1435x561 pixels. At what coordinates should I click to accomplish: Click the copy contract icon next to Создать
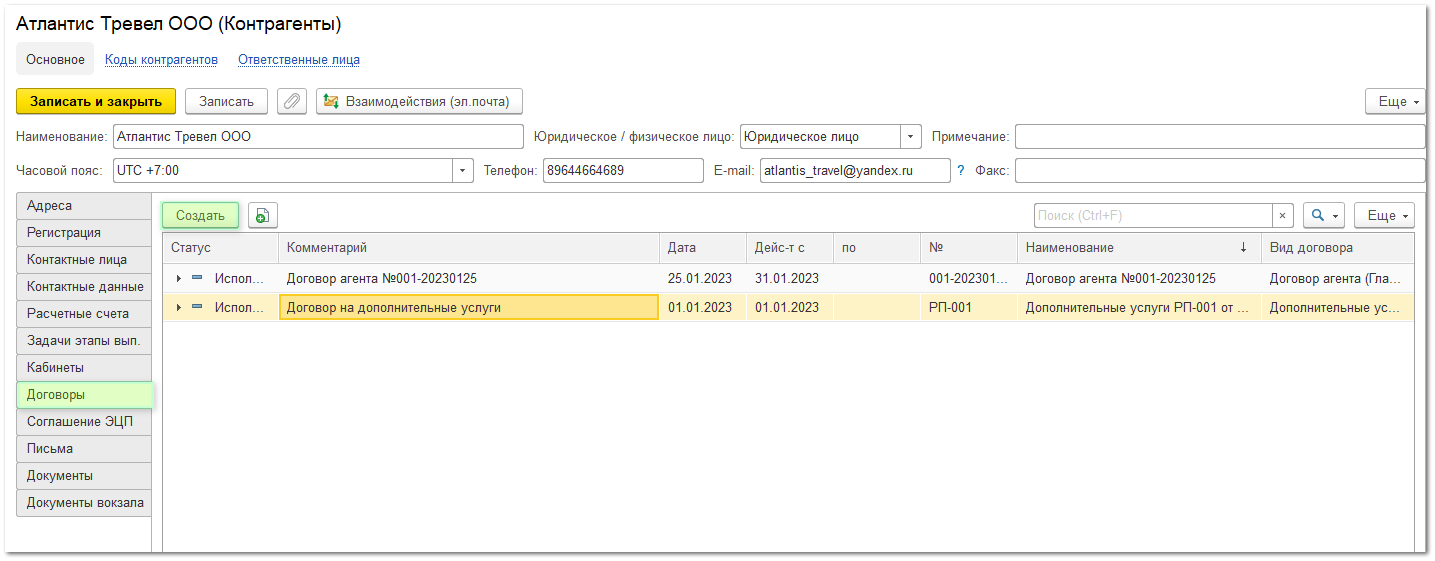click(x=262, y=215)
